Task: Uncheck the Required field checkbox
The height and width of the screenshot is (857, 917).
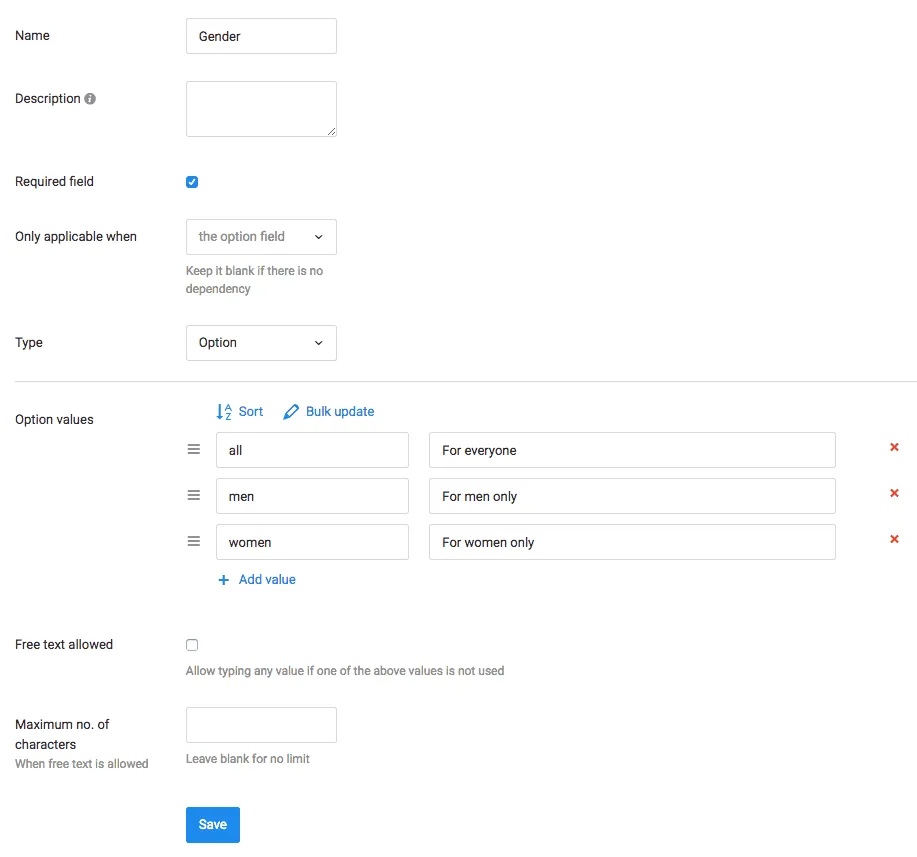Action: [192, 182]
